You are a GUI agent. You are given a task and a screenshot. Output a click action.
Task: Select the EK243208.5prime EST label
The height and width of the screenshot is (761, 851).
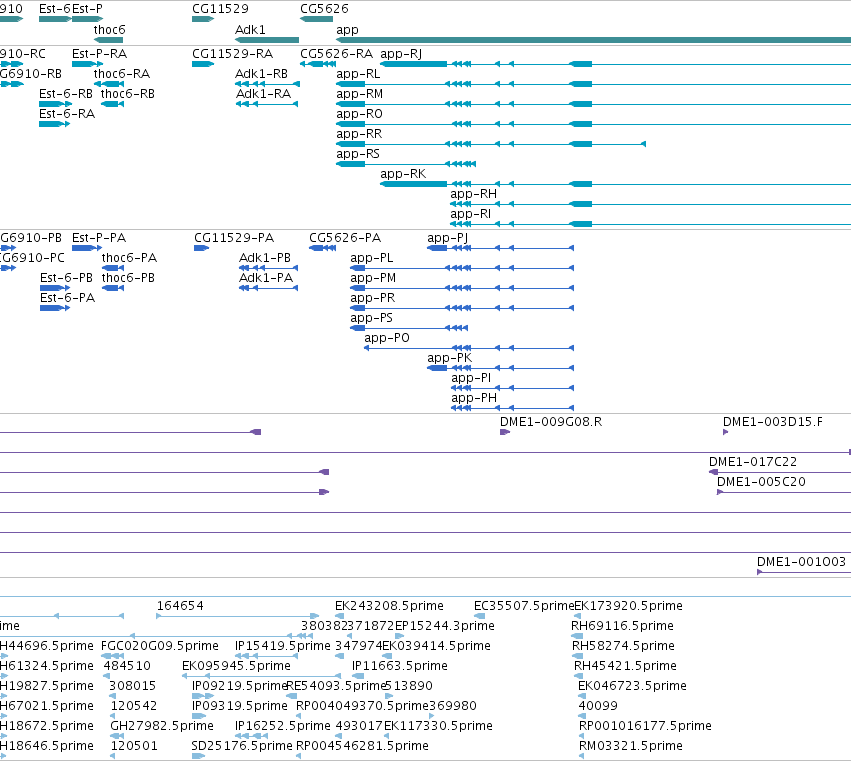pyautogui.click(x=389, y=606)
